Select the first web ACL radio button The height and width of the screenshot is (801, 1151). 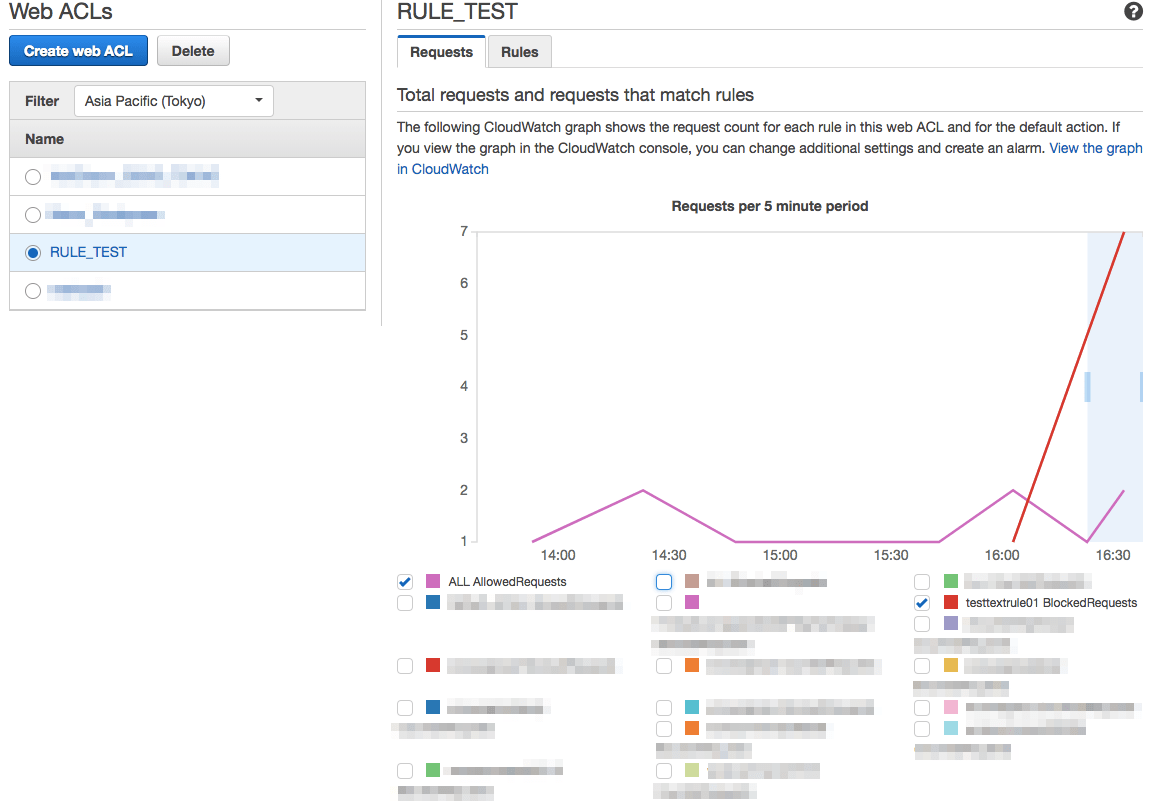click(33, 177)
